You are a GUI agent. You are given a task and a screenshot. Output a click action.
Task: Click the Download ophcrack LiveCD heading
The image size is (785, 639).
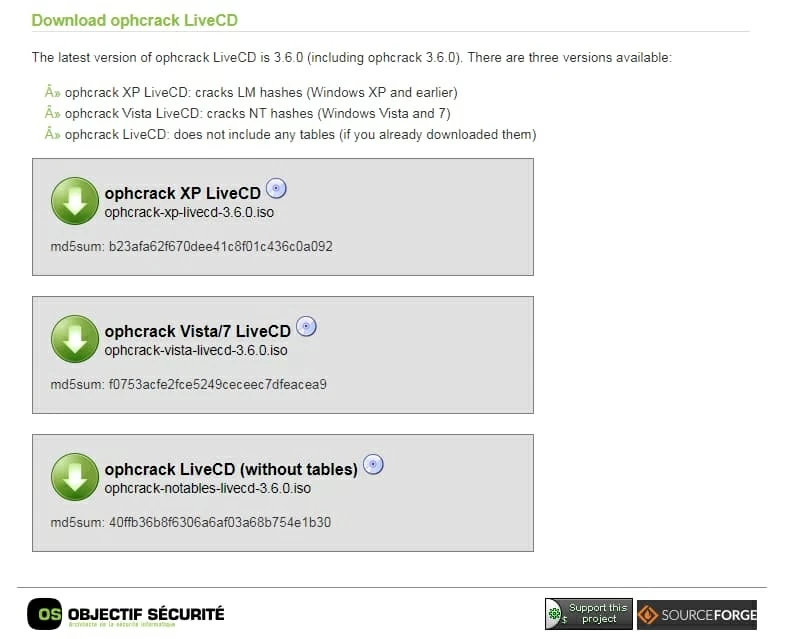135,21
